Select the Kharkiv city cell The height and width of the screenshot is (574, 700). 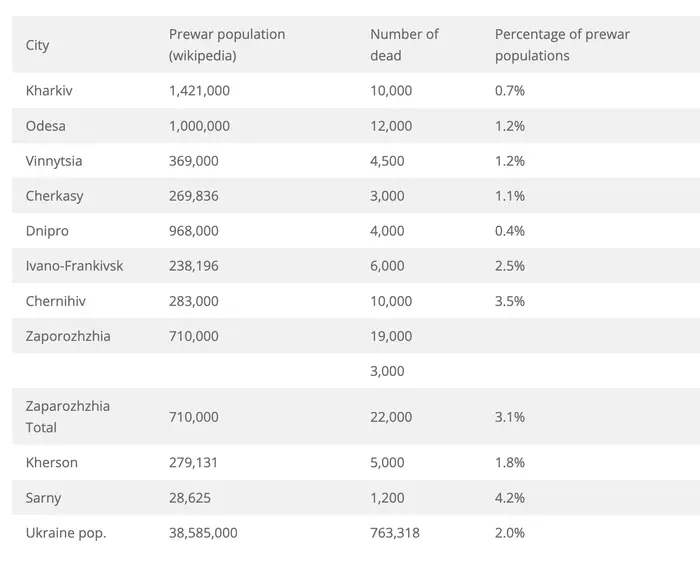(49, 90)
